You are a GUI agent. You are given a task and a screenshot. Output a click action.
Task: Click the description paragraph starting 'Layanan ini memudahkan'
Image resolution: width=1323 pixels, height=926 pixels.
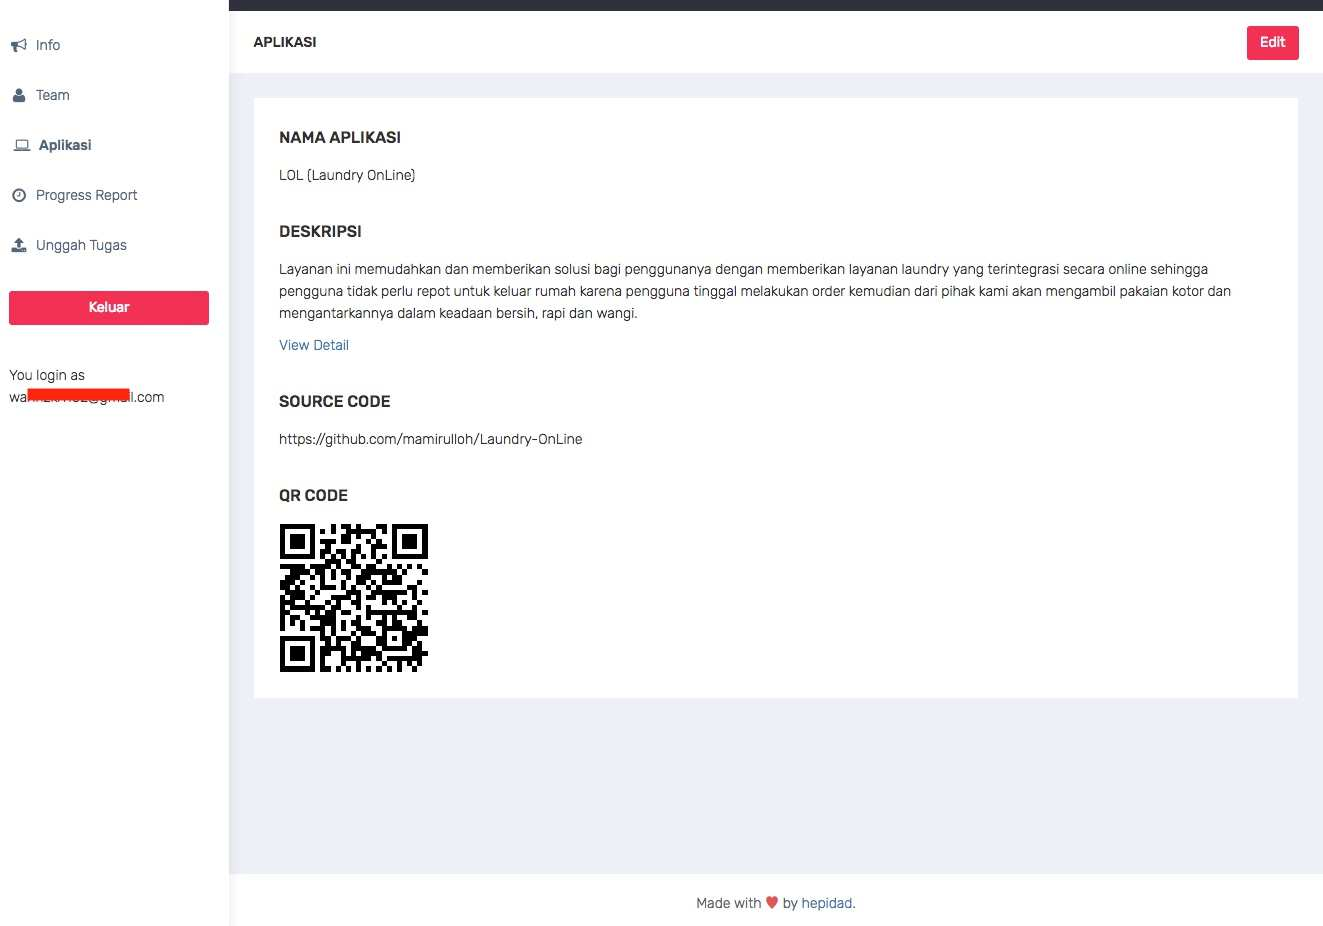click(x=755, y=291)
